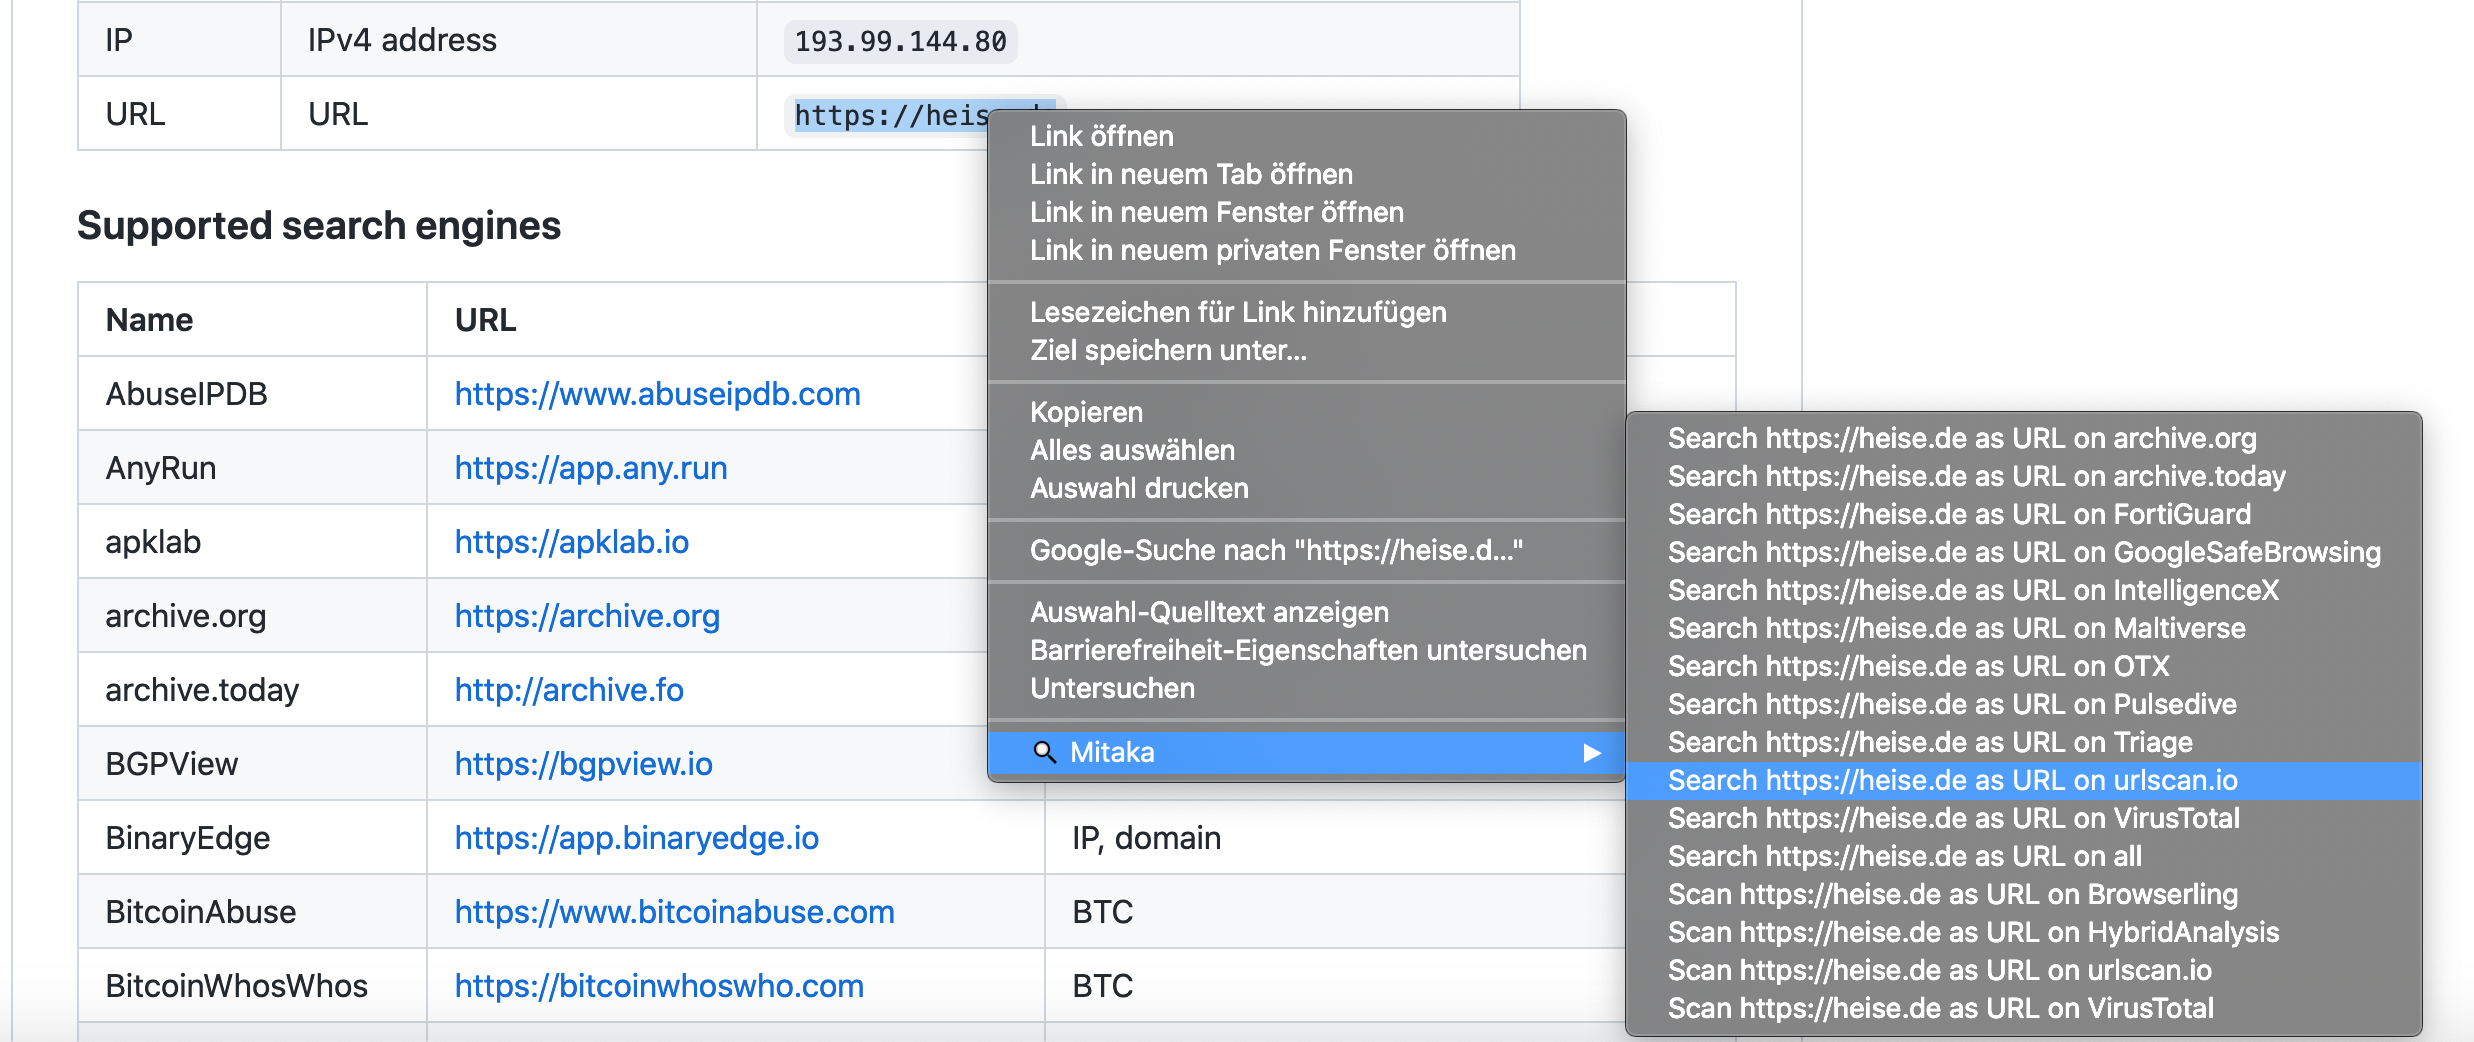The height and width of the screenshot is (1042, 2474).
Task: Click Kopieren in context menu
Action: click(1086, 413)
